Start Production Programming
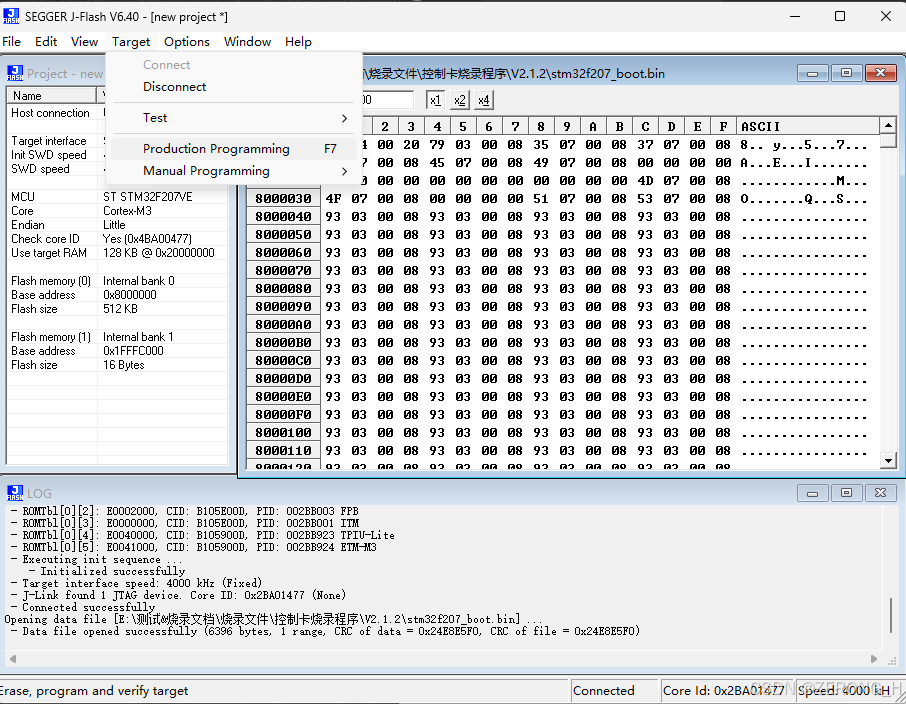The height and width of the screenshot is (704, 906). tap(233, 149)
